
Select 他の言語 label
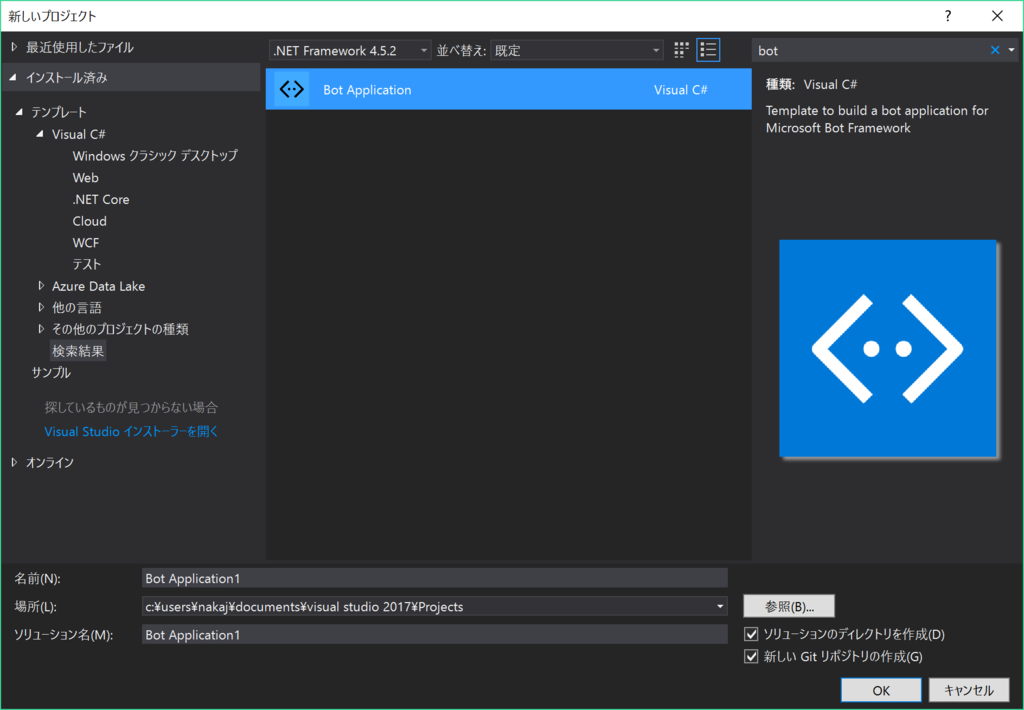click(77, 308)
